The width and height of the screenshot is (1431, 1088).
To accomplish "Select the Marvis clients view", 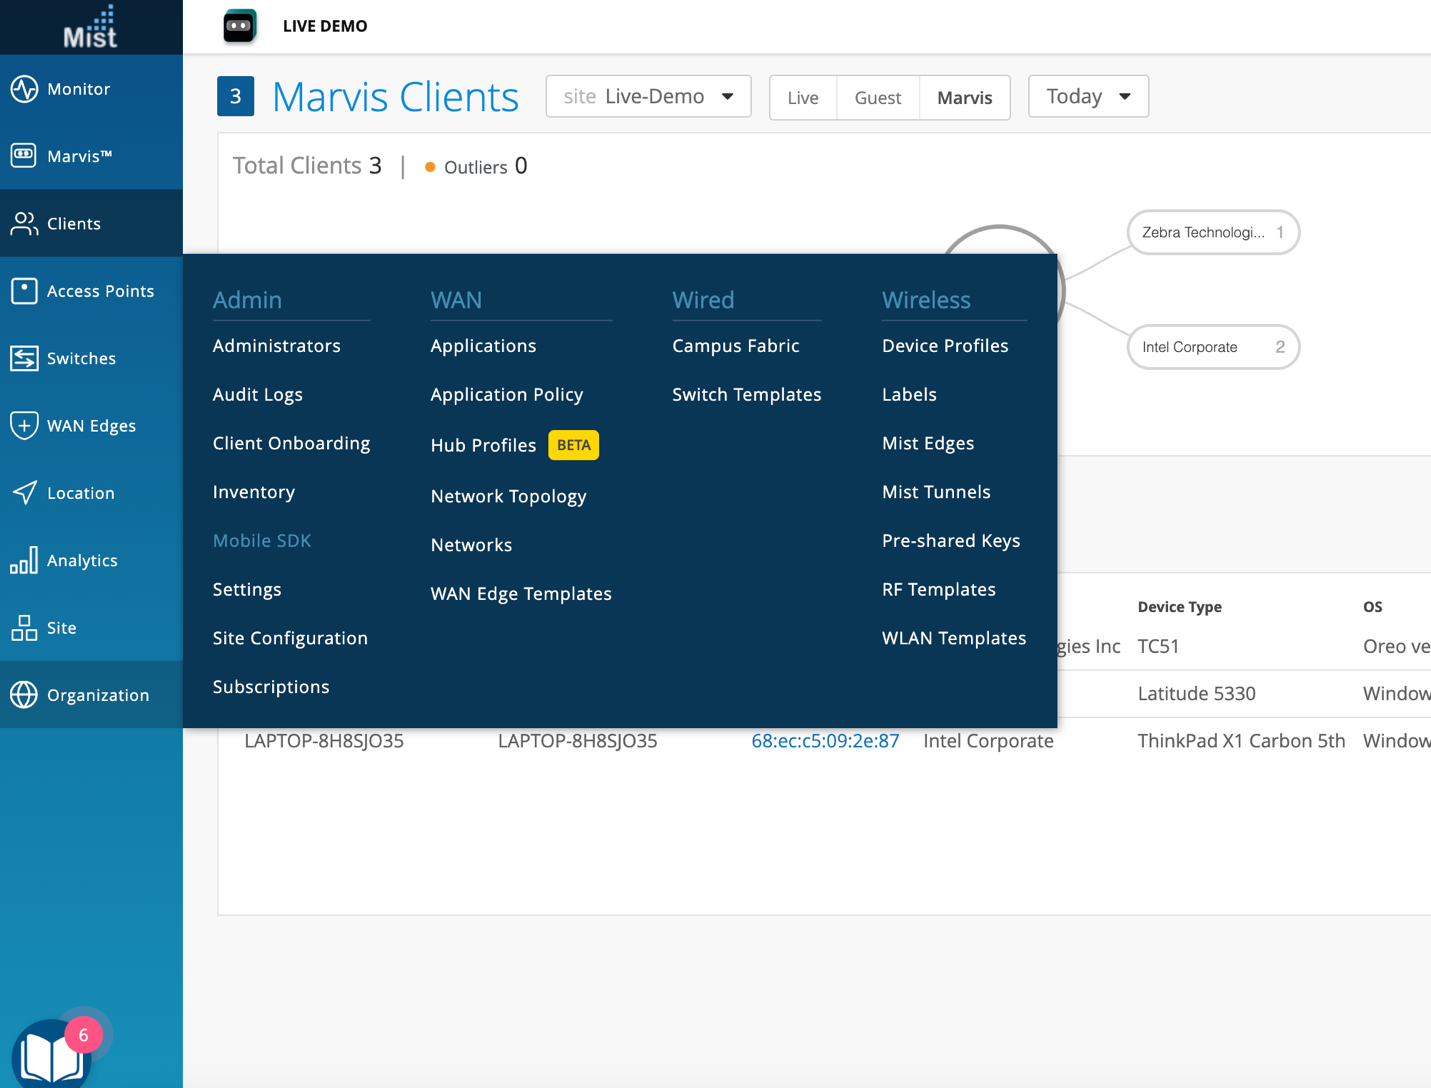I will point(964,97).
